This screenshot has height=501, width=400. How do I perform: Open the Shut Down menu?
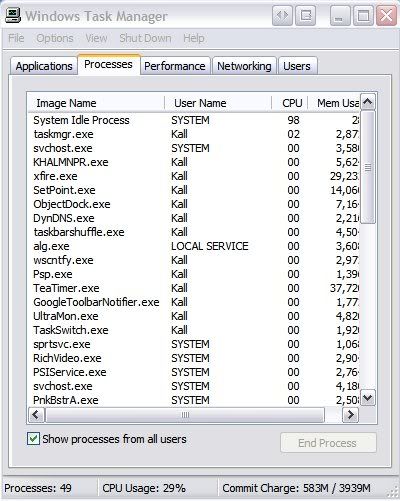(x=145, y=38)
